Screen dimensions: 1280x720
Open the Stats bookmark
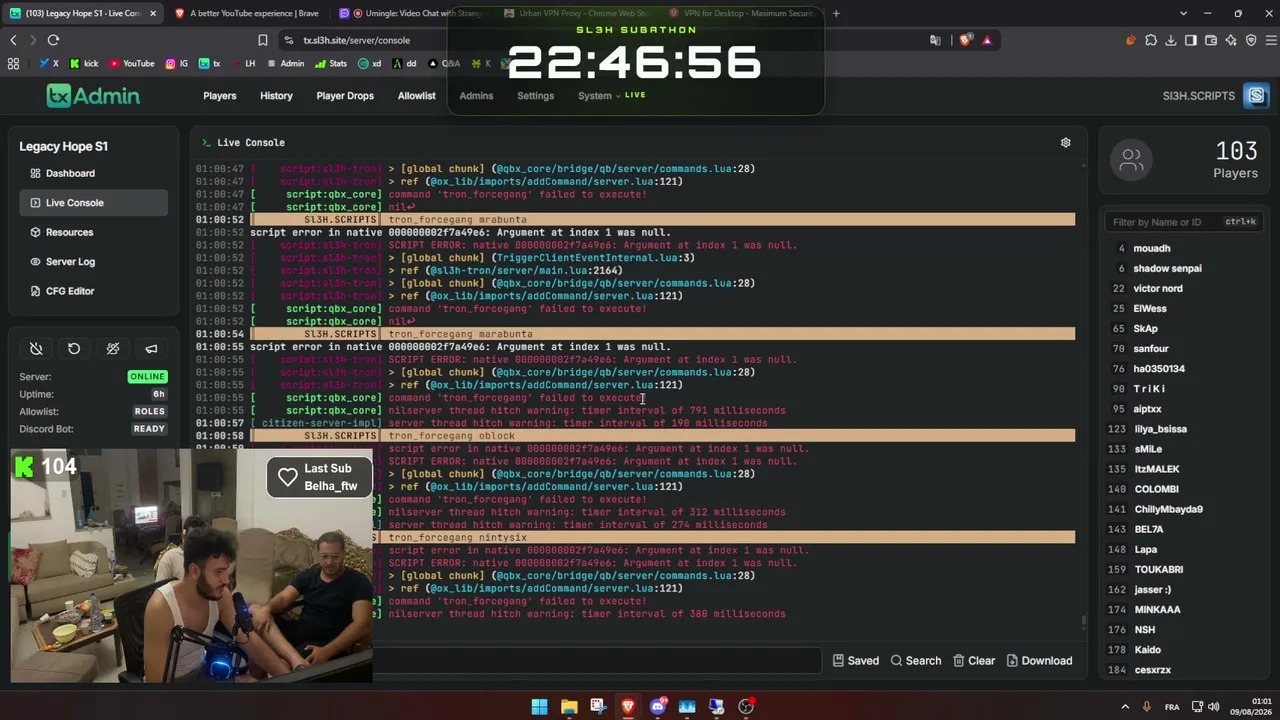(x=330, y=63)
